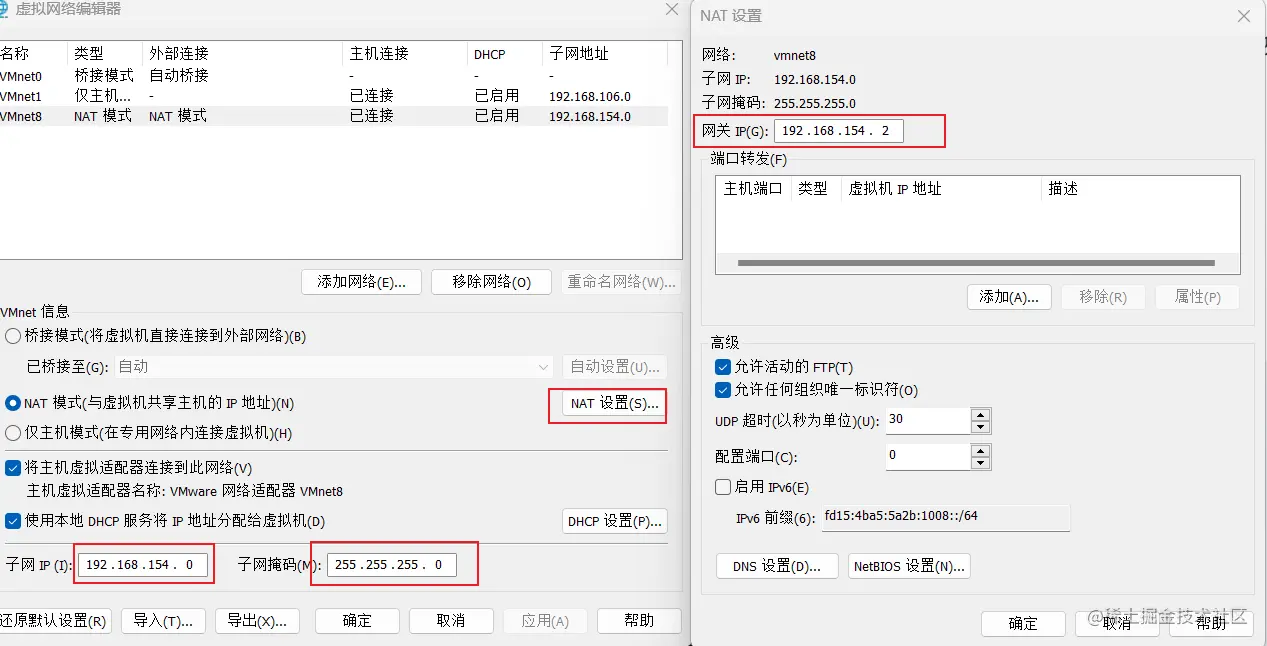Viewport: 1267px width, 646px height.
Task: Click 取消 in NAT 设置 dialog
Action: click(x=1117, y=624)
